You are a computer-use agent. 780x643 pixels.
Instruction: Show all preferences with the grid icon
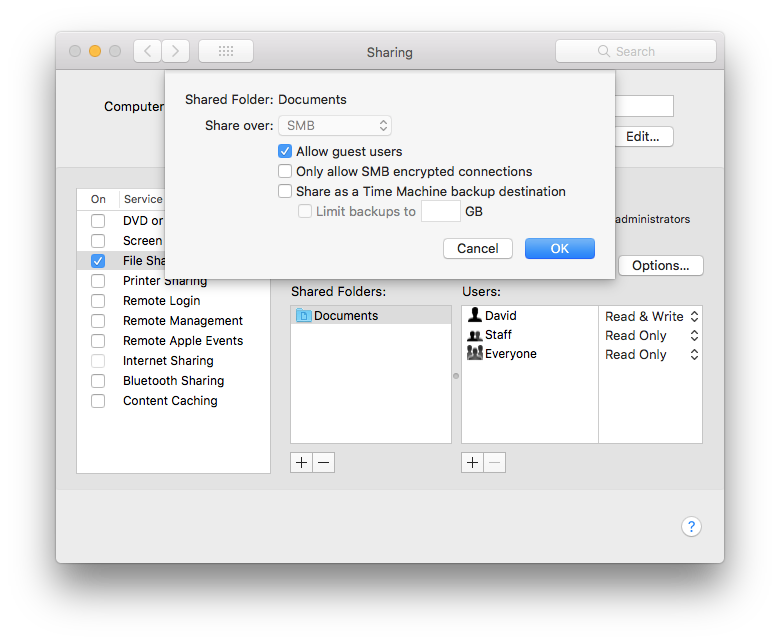tap(226, 51)
